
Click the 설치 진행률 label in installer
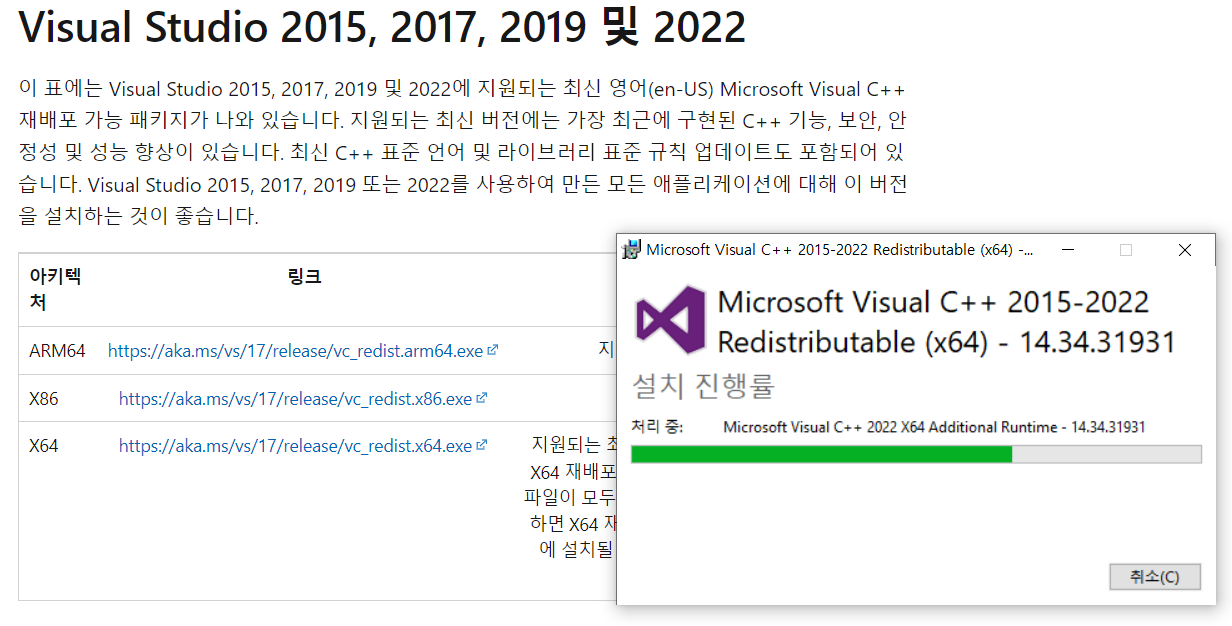[x=703, y=385]
